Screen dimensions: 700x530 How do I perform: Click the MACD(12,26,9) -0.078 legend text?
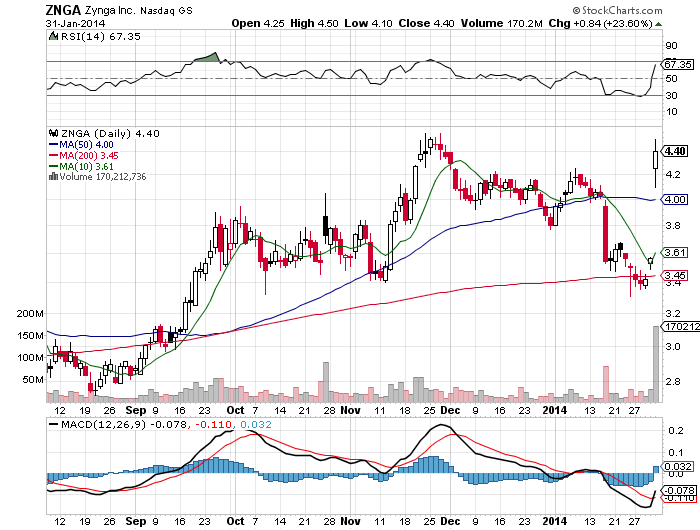(x=124, y=425)
